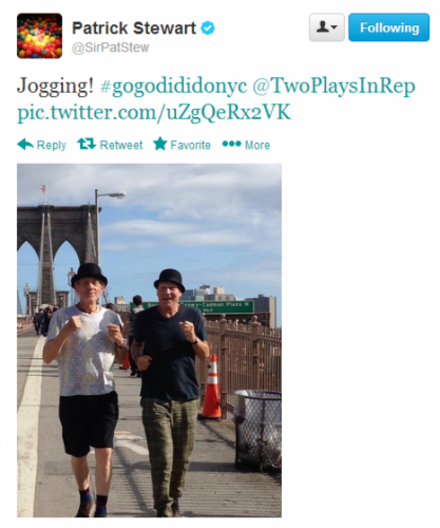Open the Brooklyn Bridge jogging photo

(x=149, y=340)
